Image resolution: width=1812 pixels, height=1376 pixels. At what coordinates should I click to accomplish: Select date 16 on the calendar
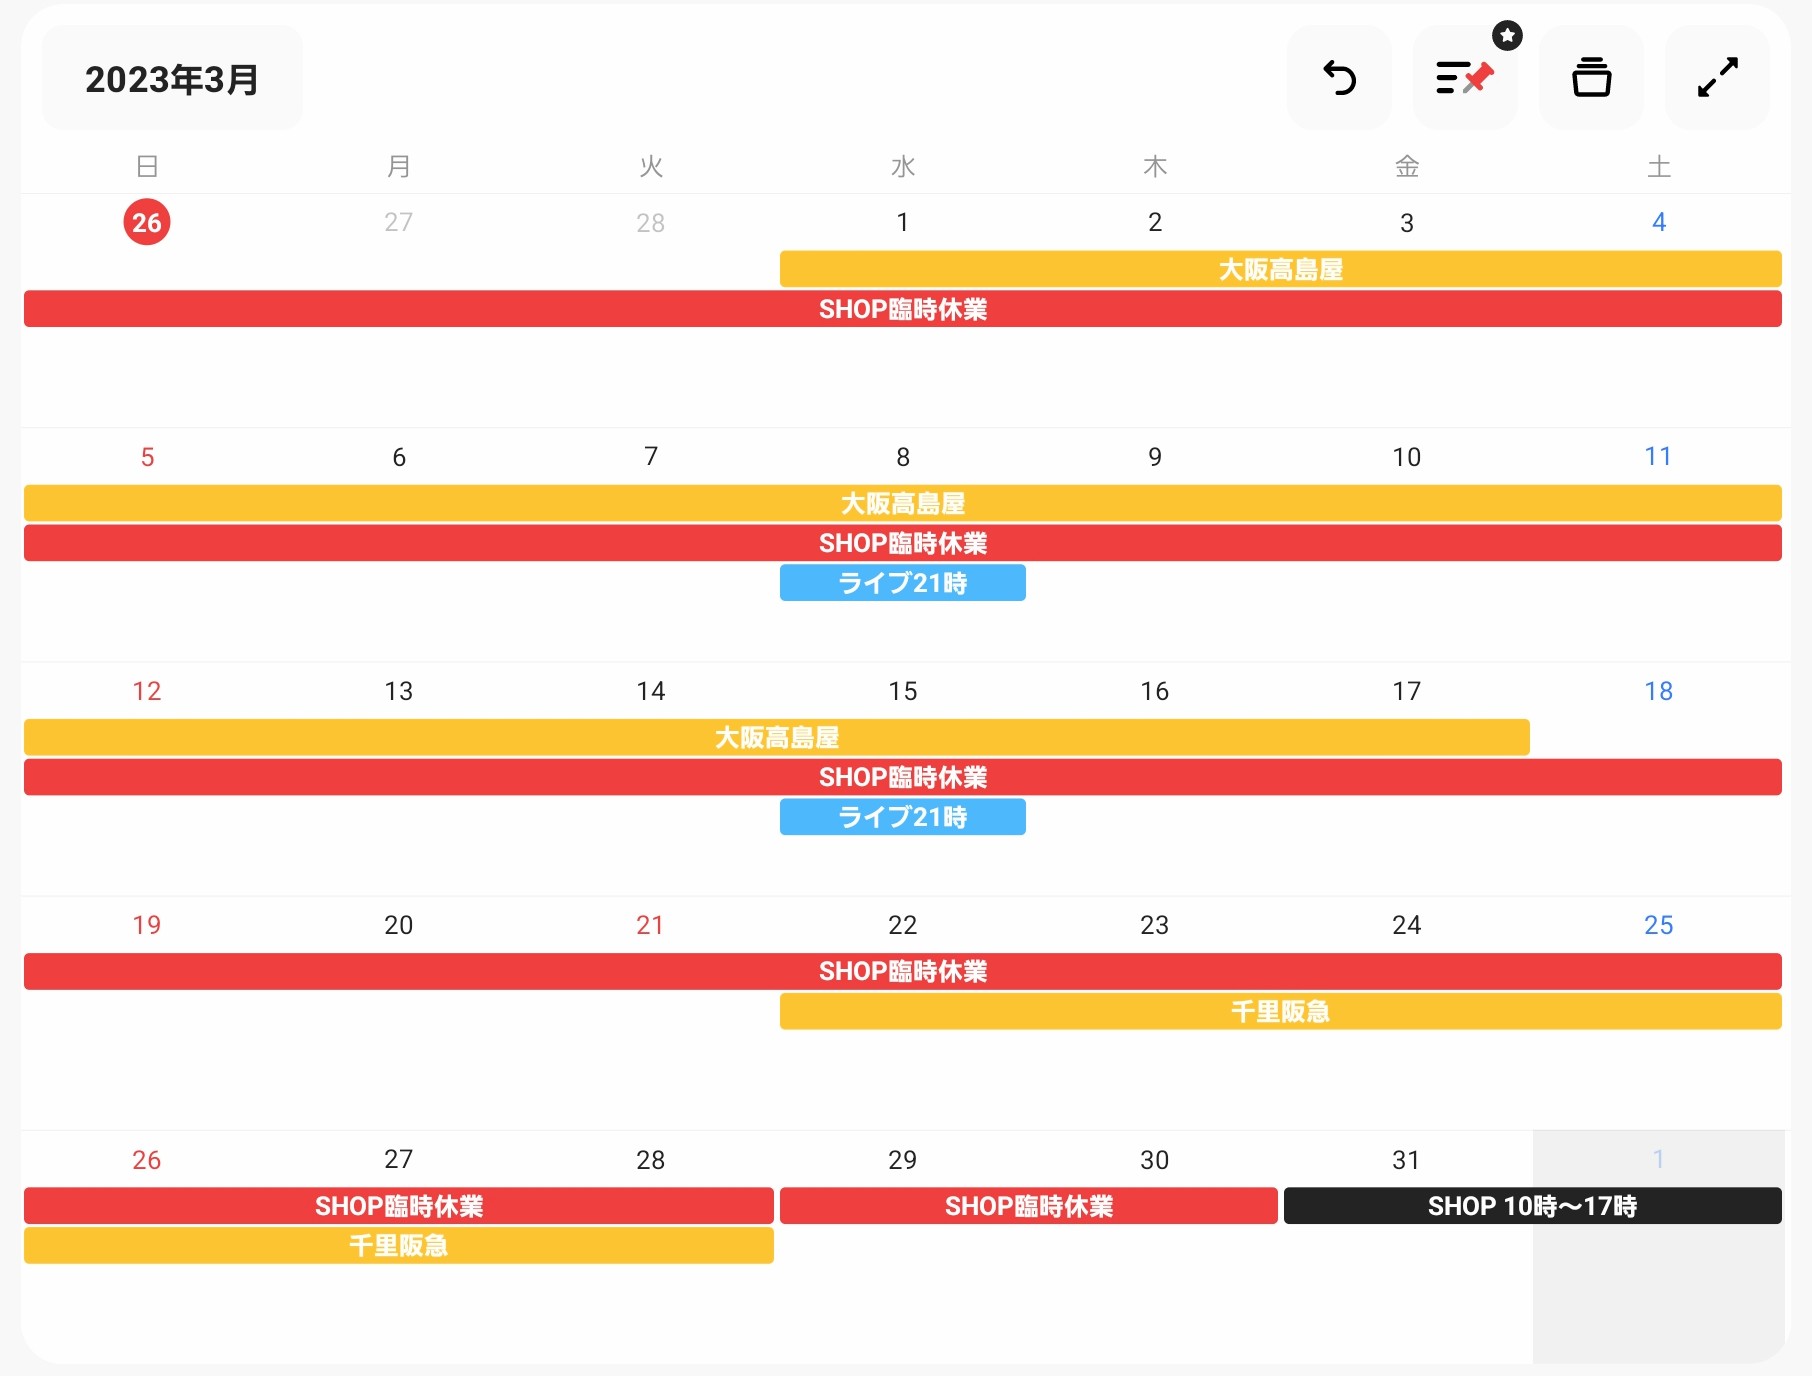(1155, 691)
